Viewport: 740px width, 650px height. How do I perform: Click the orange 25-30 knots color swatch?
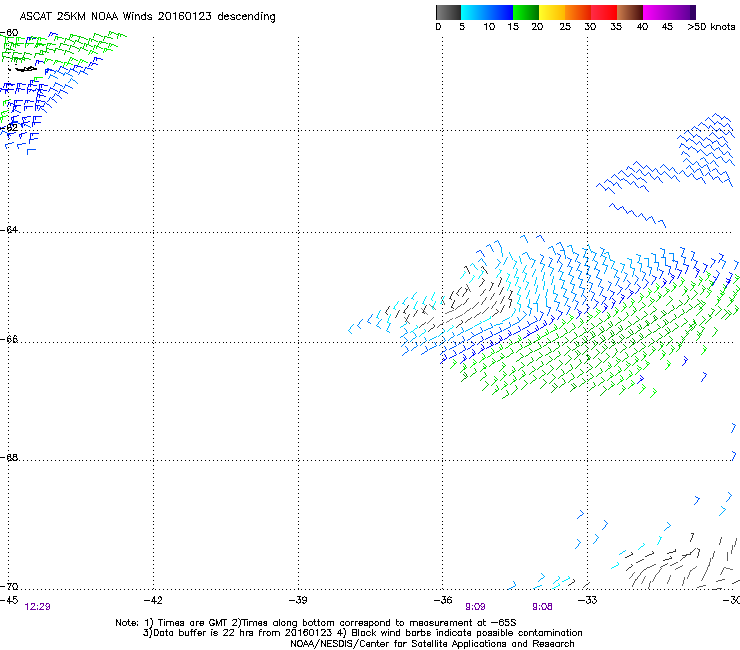[x=578, y=12]
